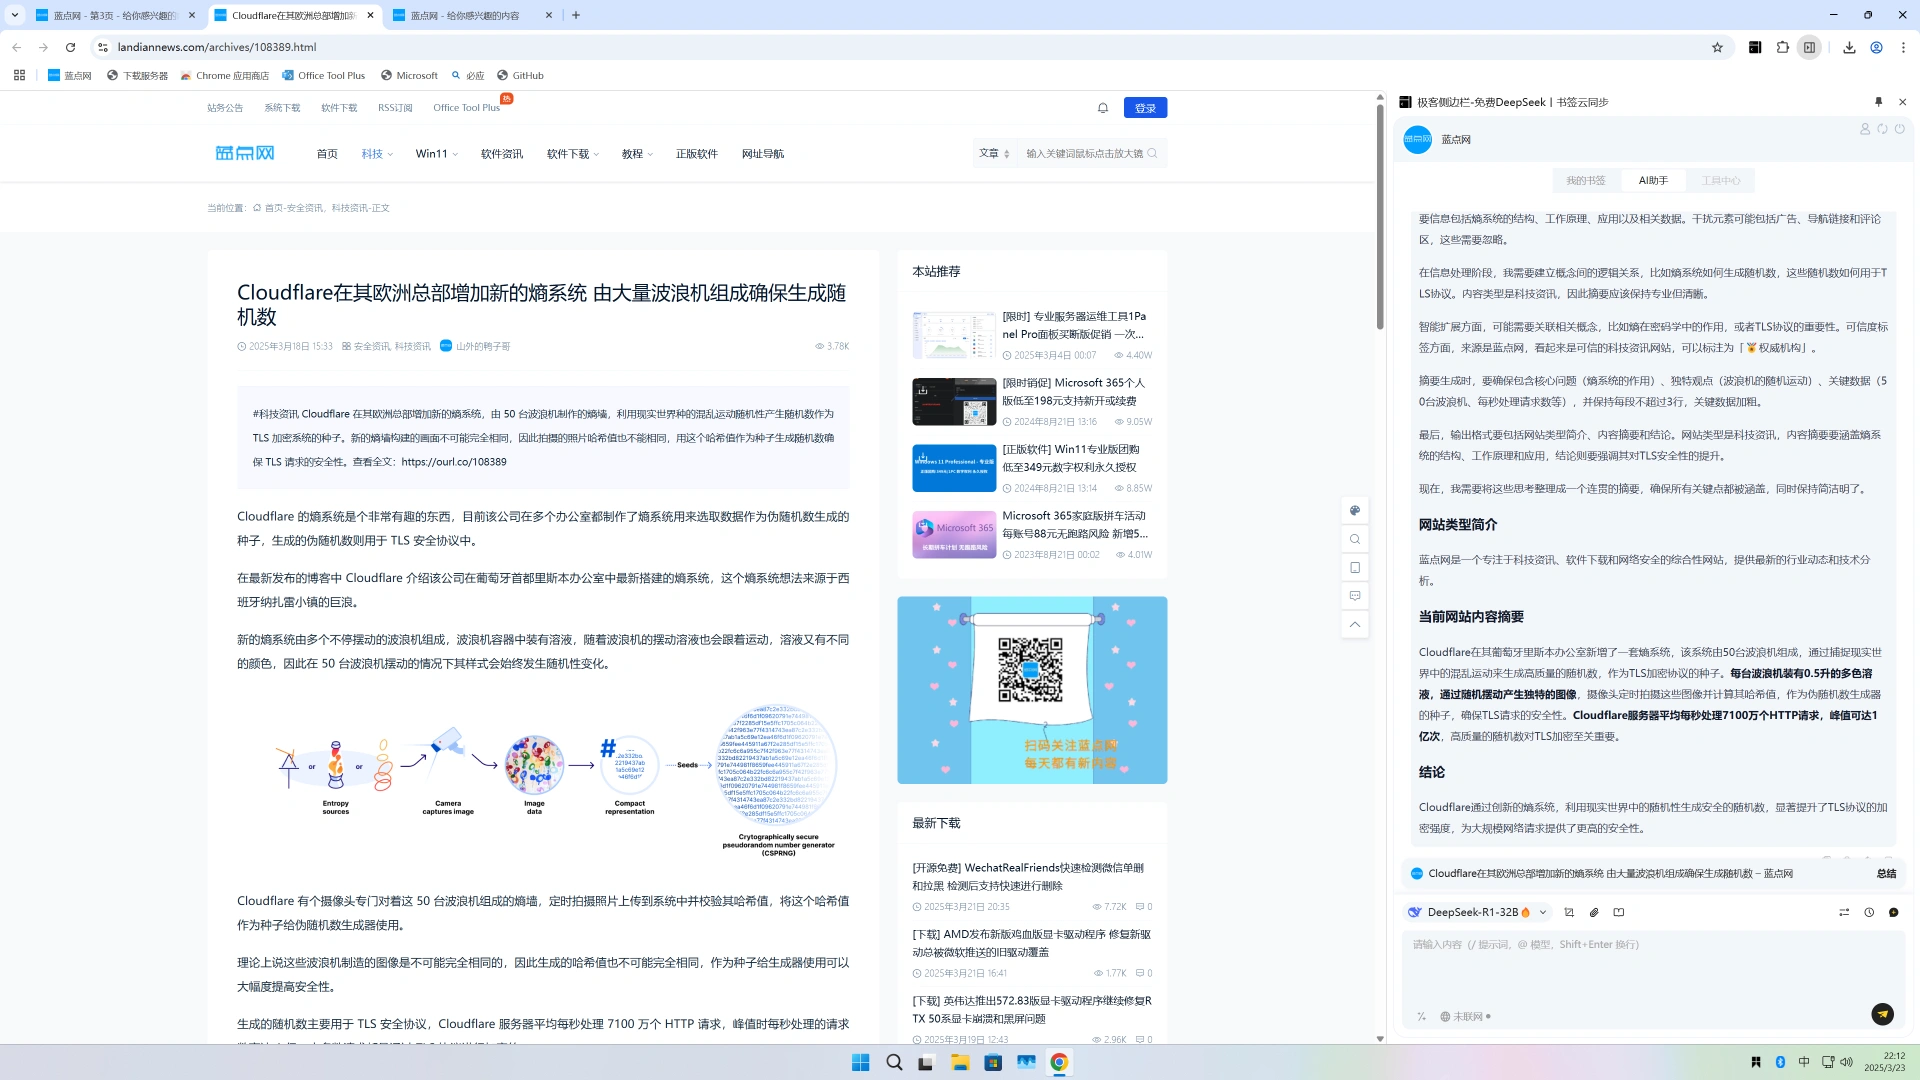
Task: Click the 登录 login button
Action: 1145,108
